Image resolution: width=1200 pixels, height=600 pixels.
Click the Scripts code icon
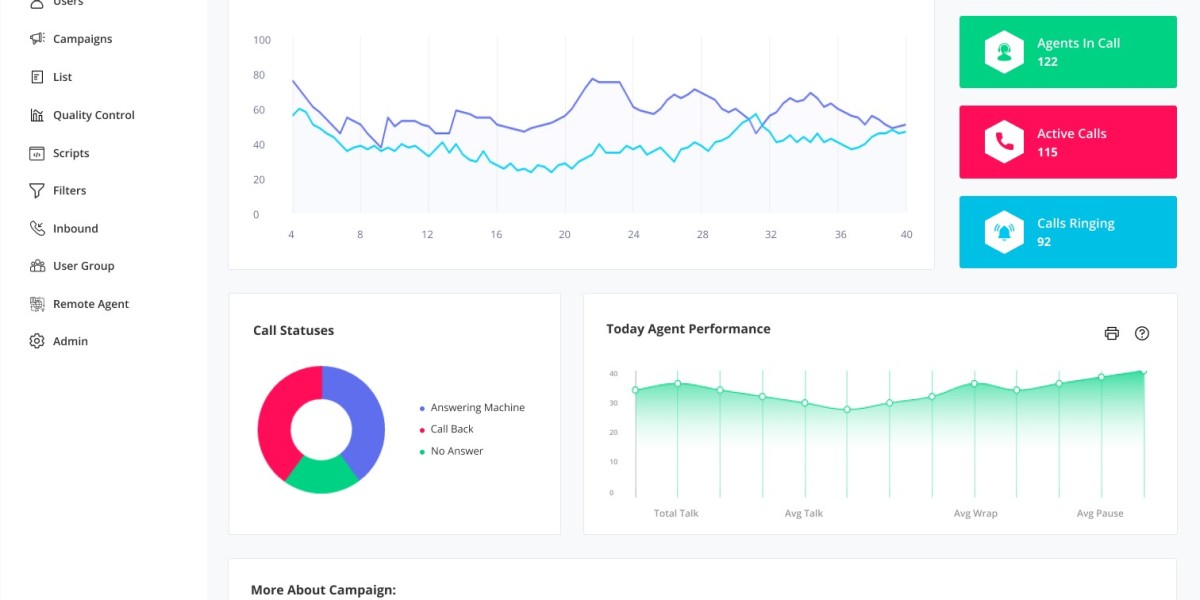click(37, 153)
